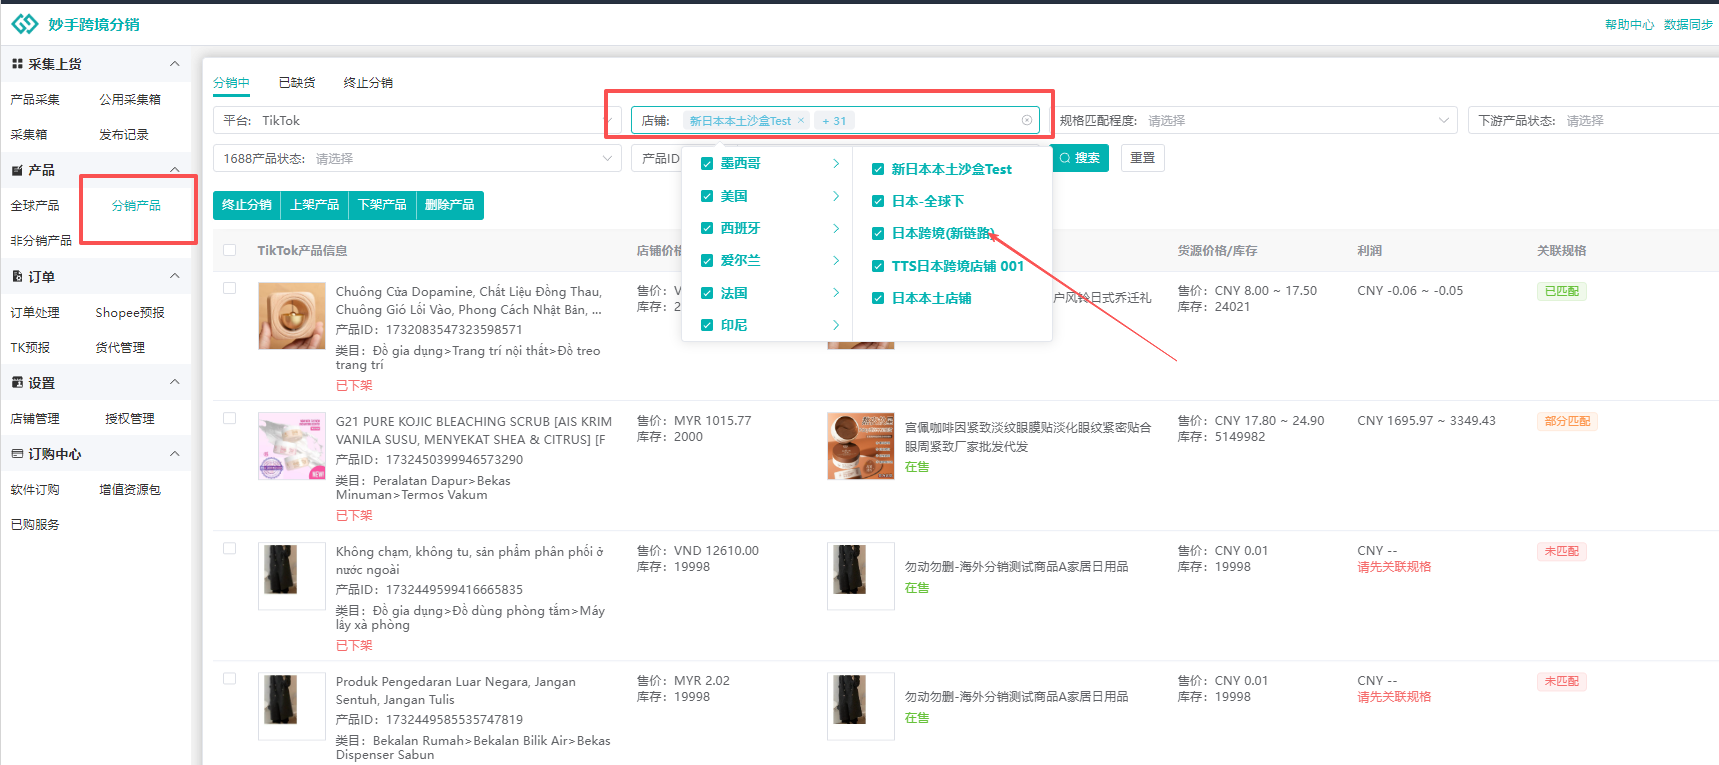Switch to the 终止分销 tab

pos(368,82)
